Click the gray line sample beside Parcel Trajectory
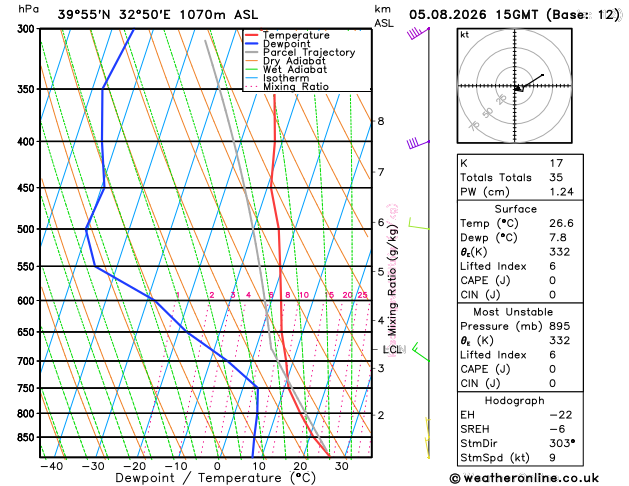 [x=252, y=52]
